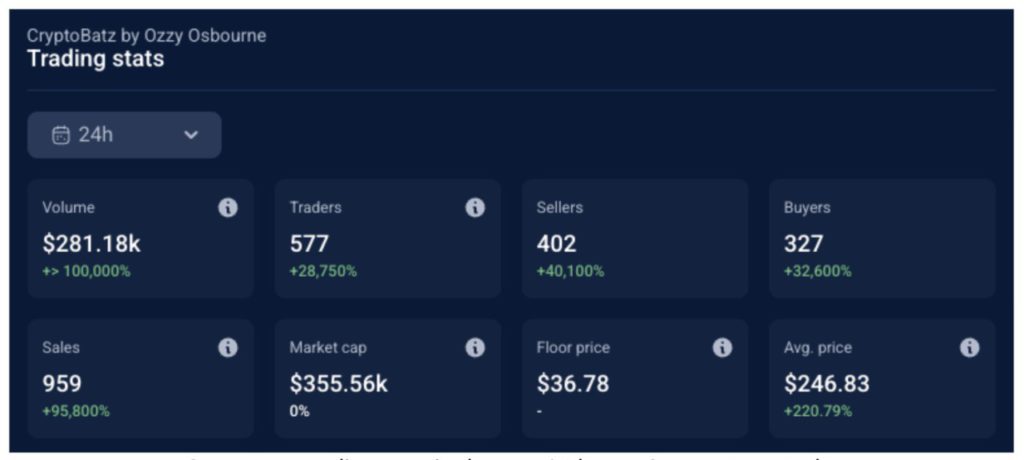Click the Avg. price info icon
Screen dimensions: 1024x460
[969, 348]
